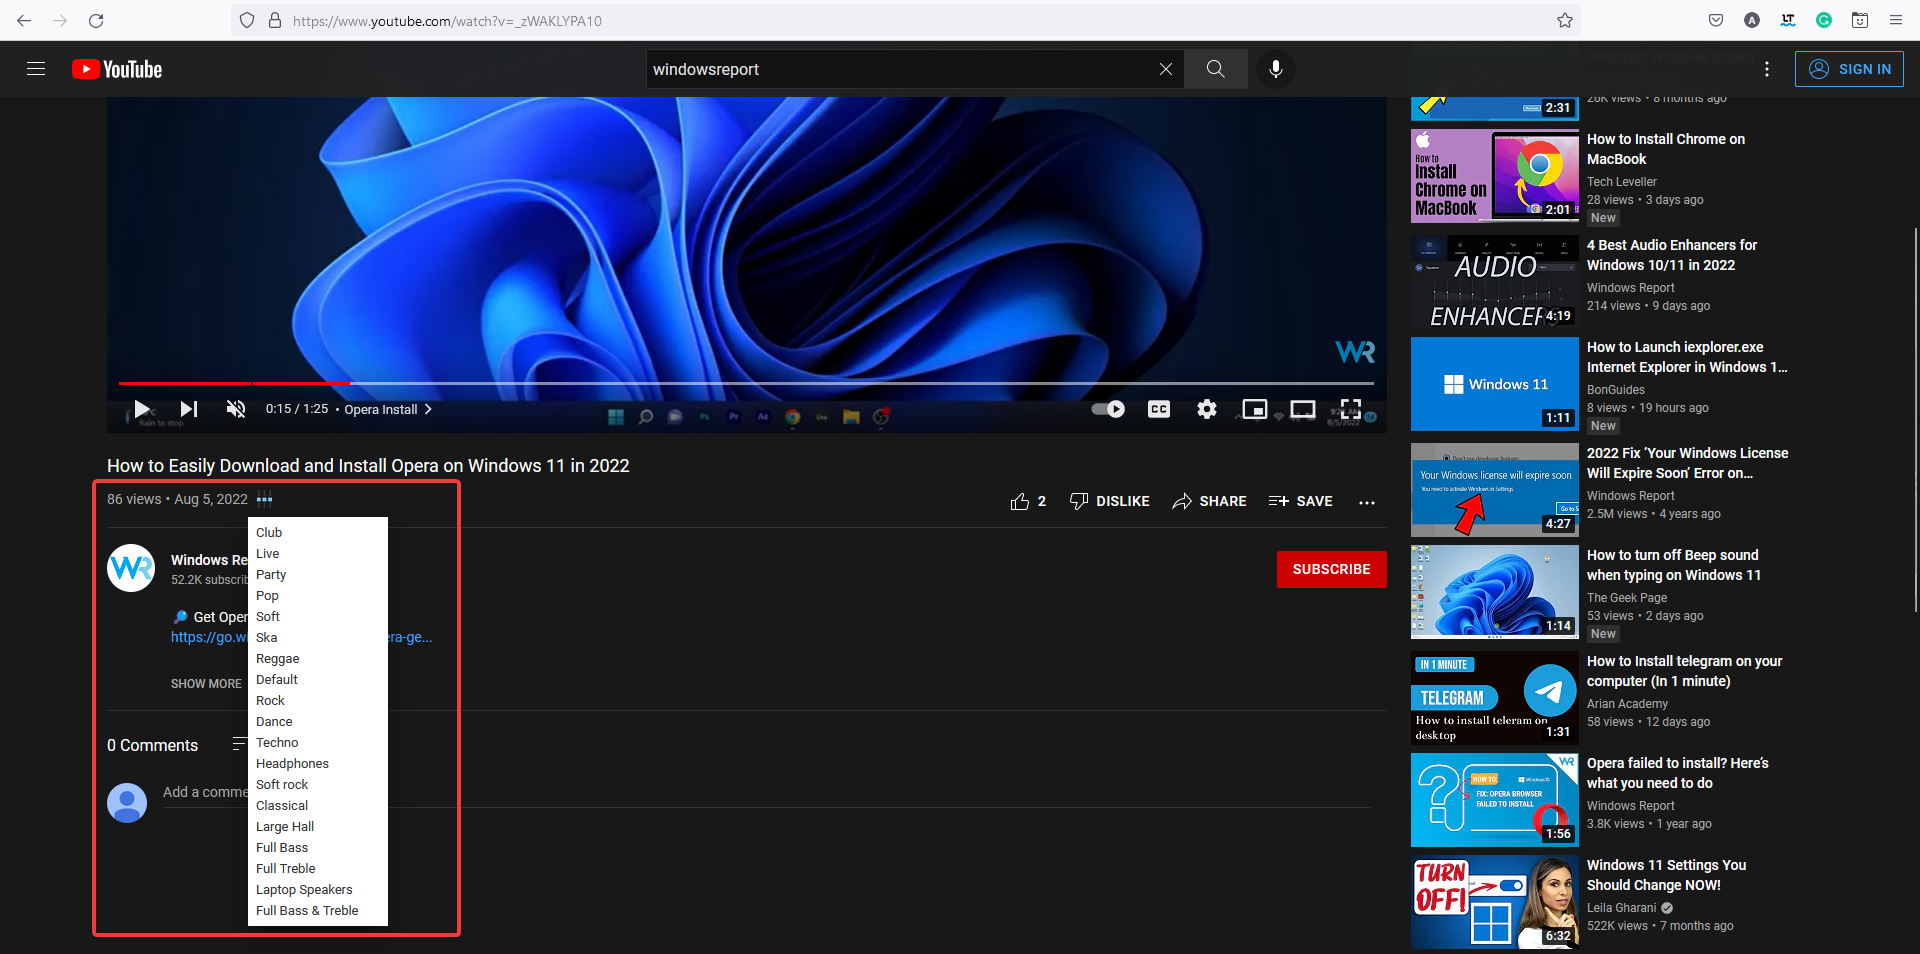
Task: Open Tech Leveller channel link
Action: pyautogui.click(x=1621, y=182)
